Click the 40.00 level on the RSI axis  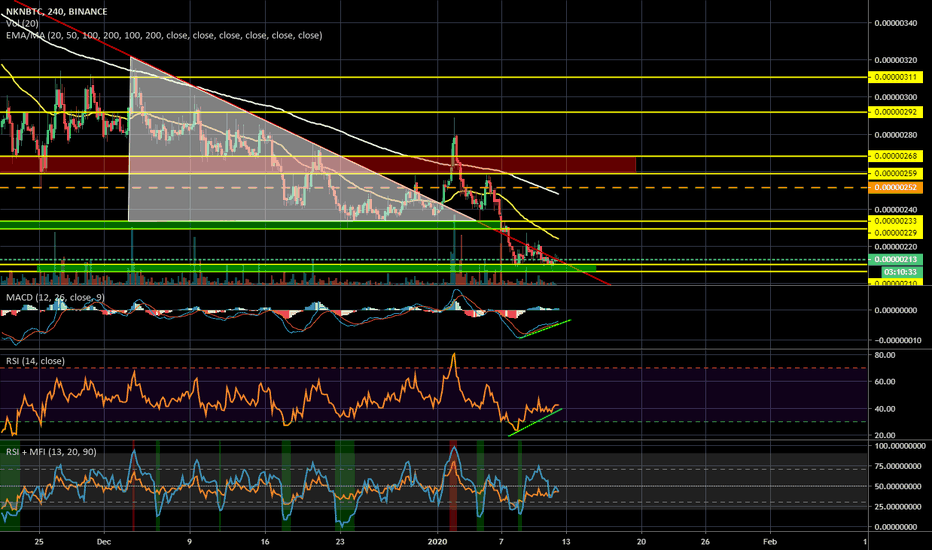[885, 408]
